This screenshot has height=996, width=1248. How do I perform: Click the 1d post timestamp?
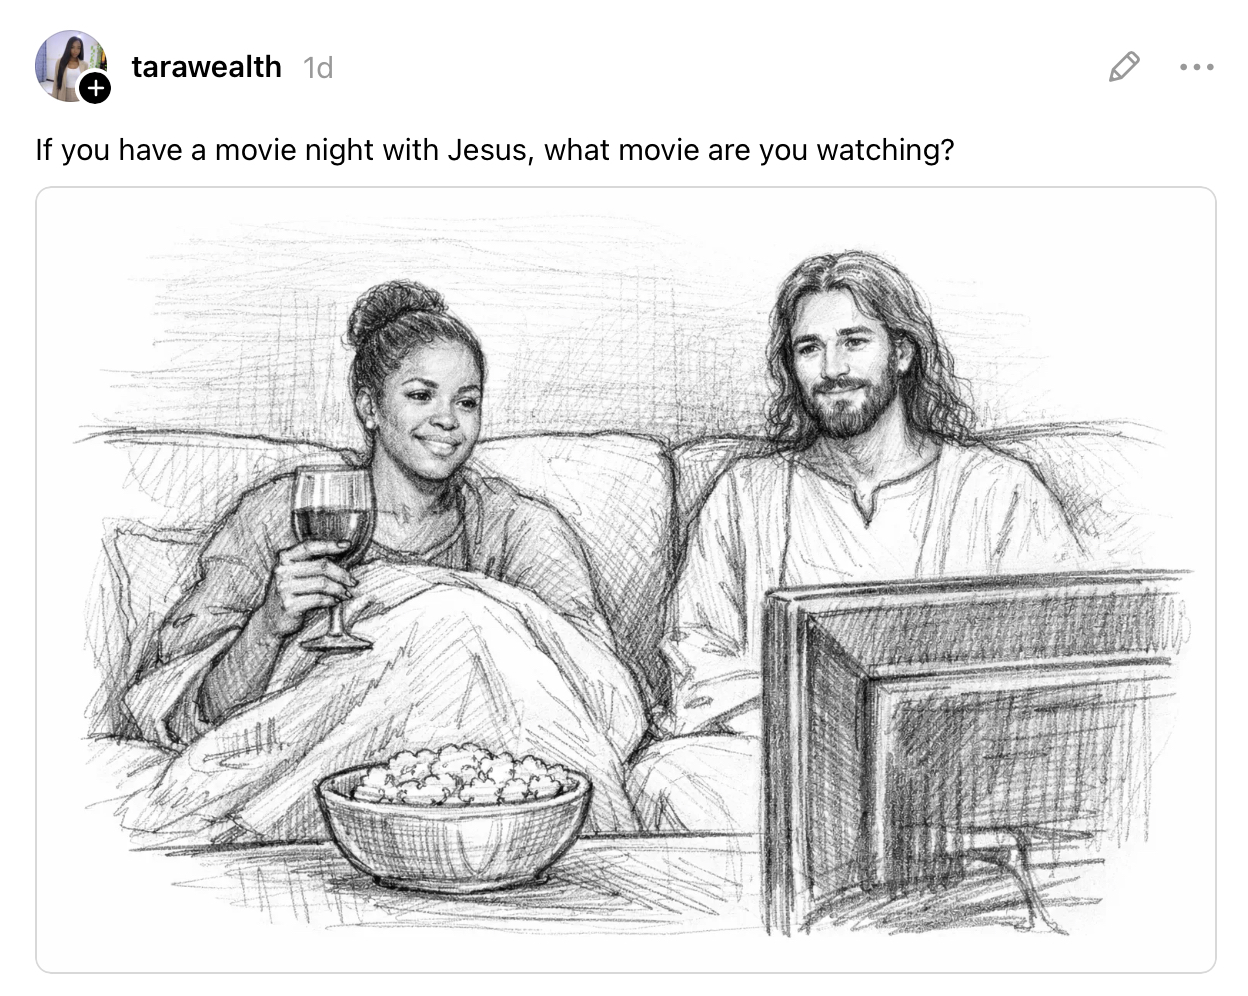coord(318,67)
